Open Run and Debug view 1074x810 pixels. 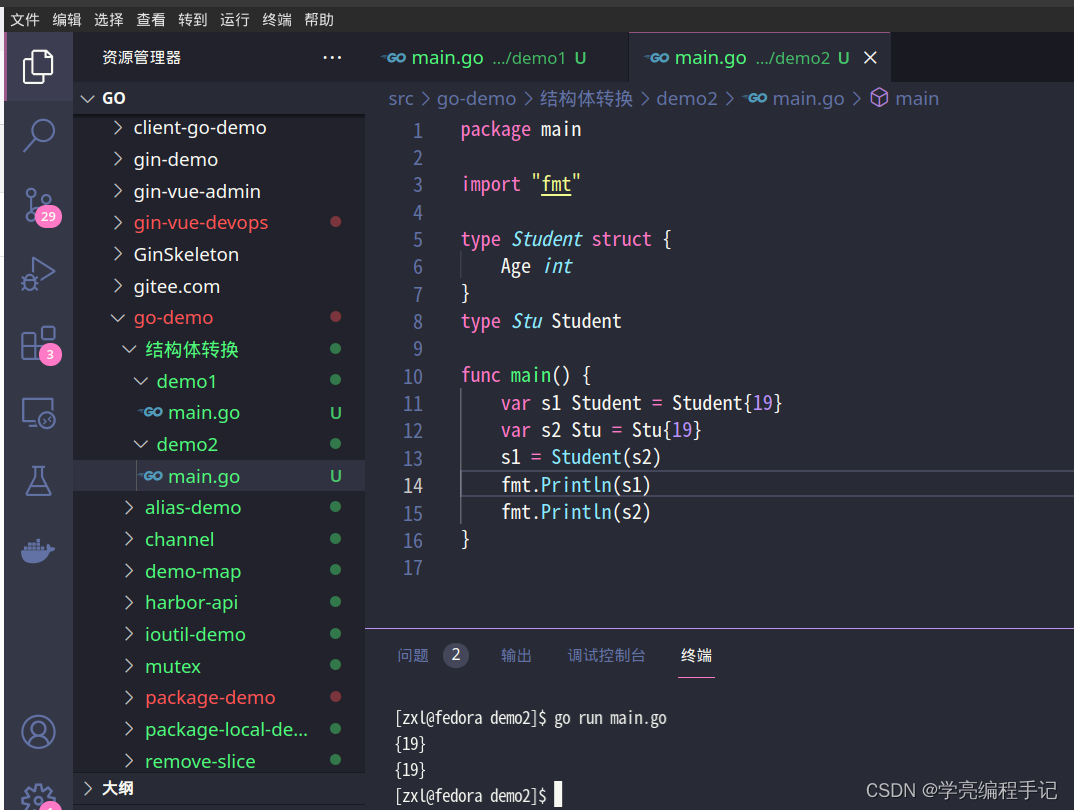[x=38, y=274]
